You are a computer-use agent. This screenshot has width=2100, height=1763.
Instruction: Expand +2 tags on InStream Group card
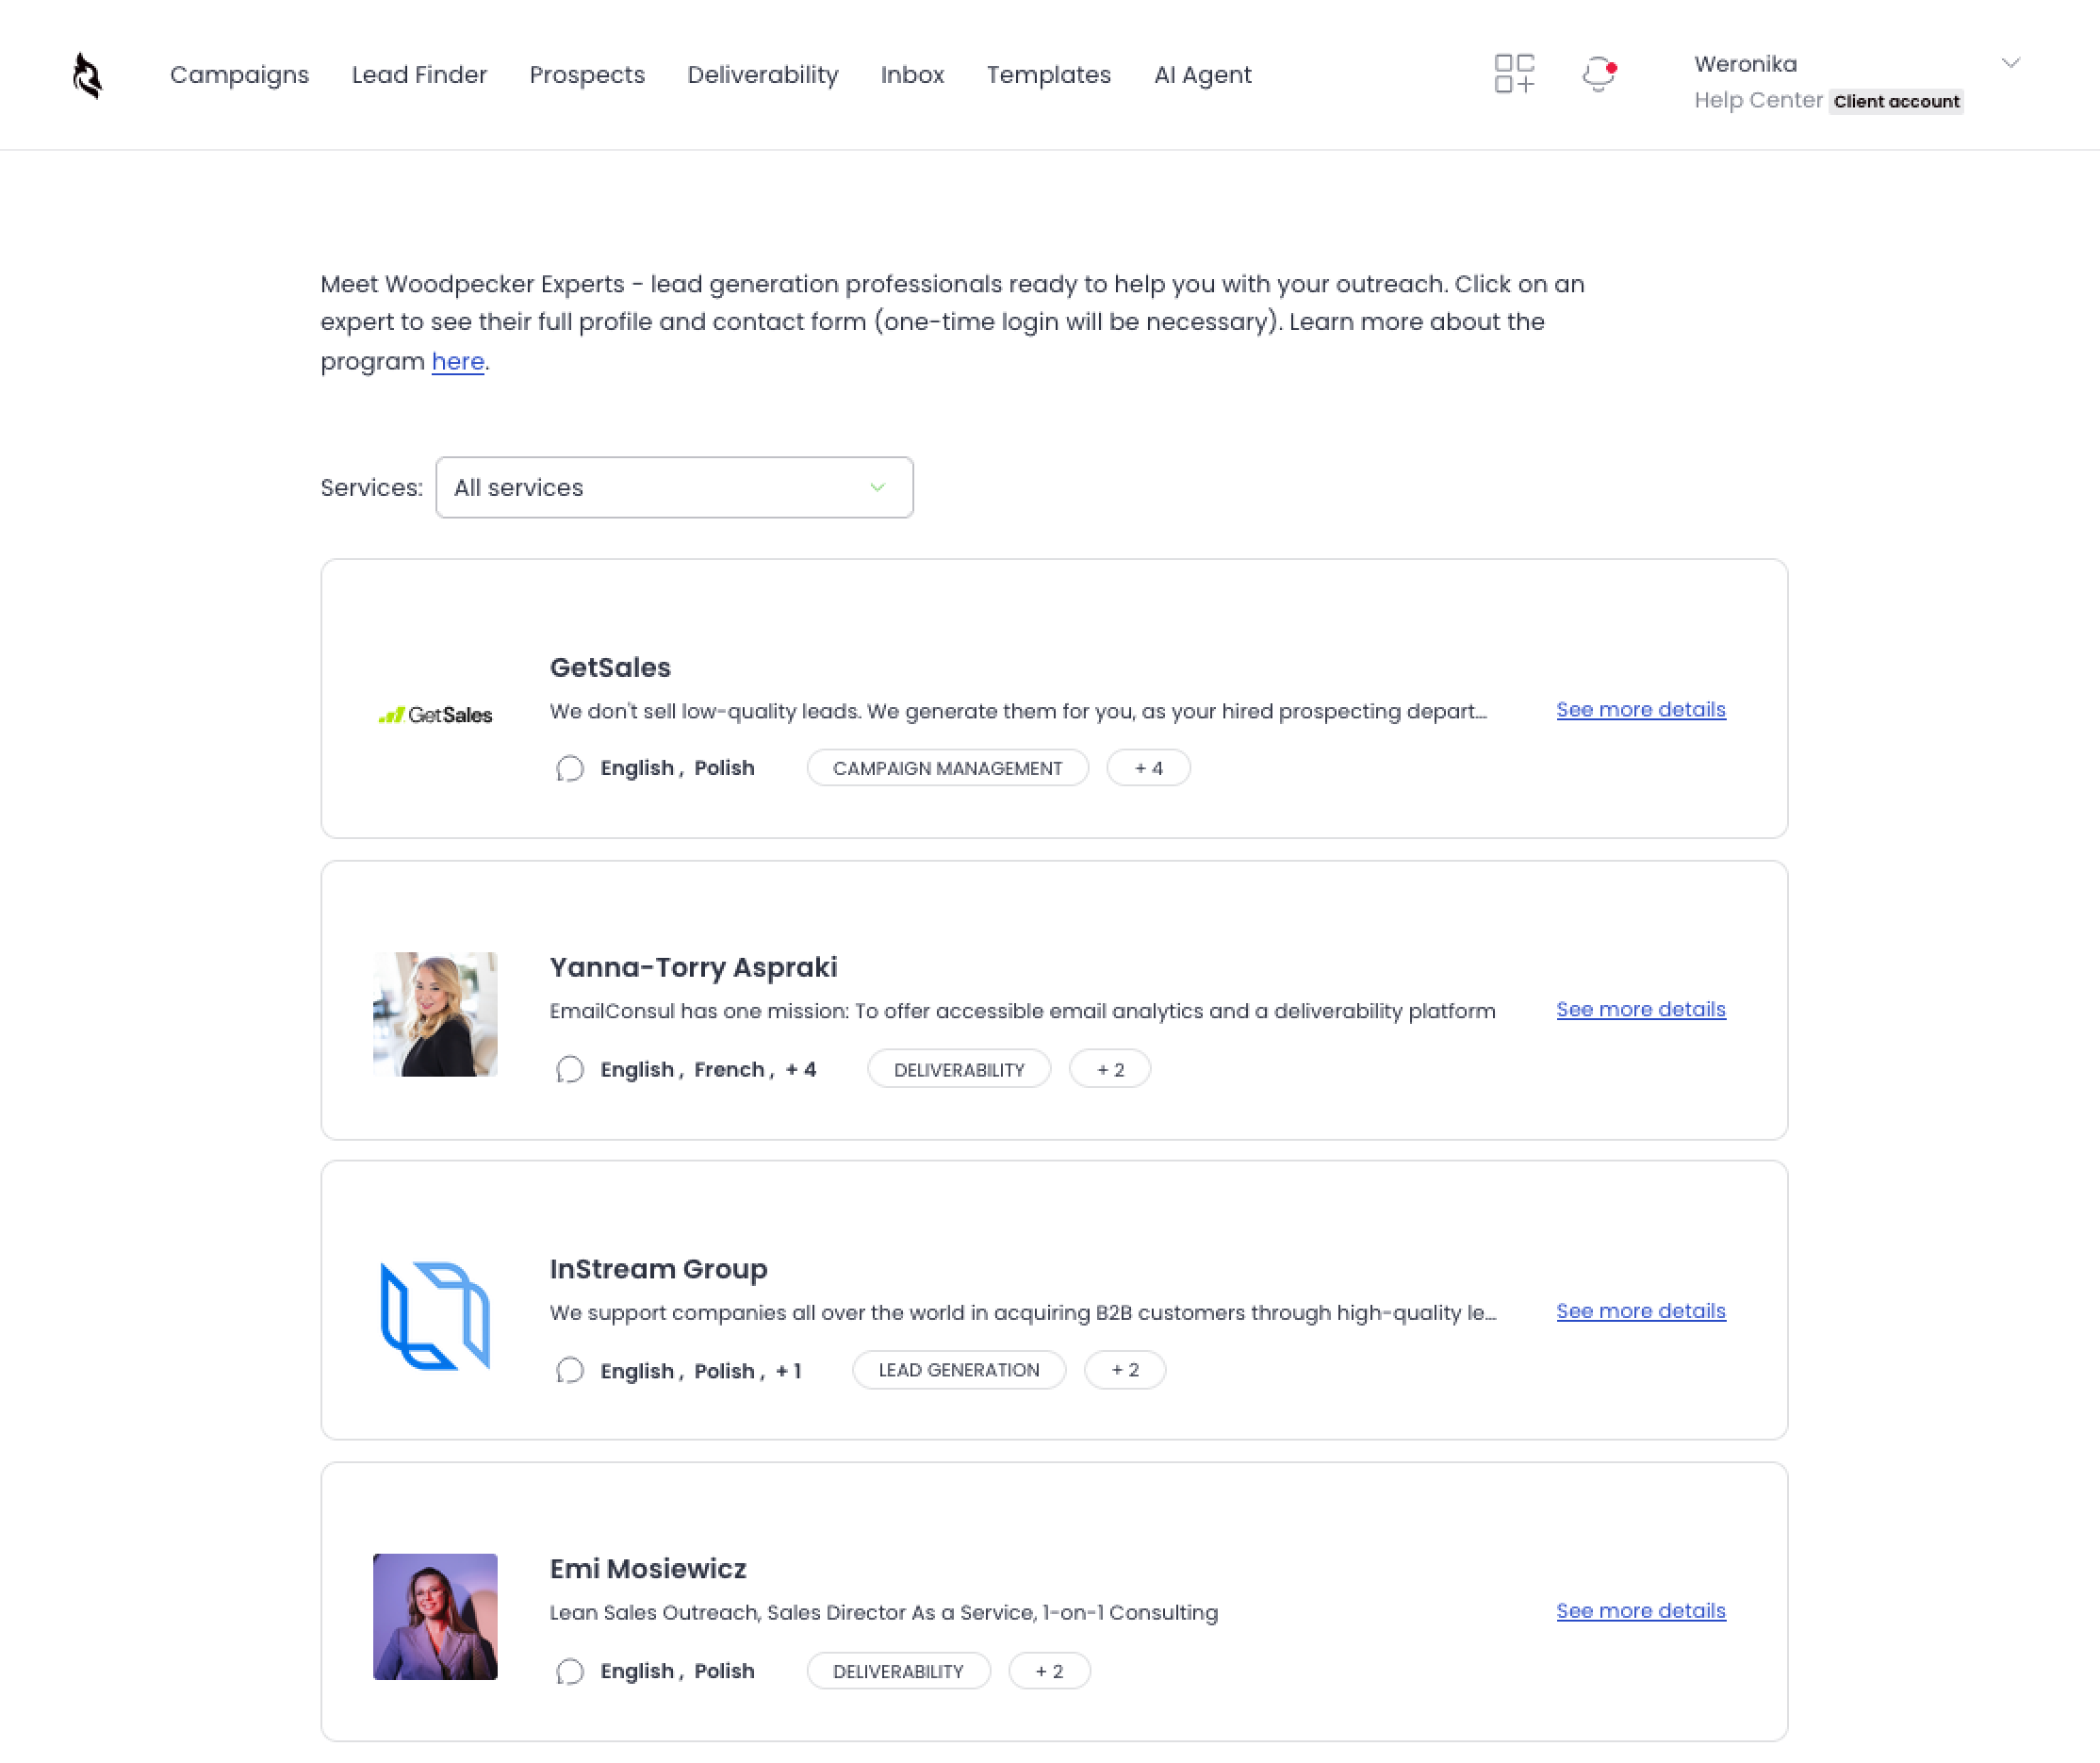tap(1124, 1370)
